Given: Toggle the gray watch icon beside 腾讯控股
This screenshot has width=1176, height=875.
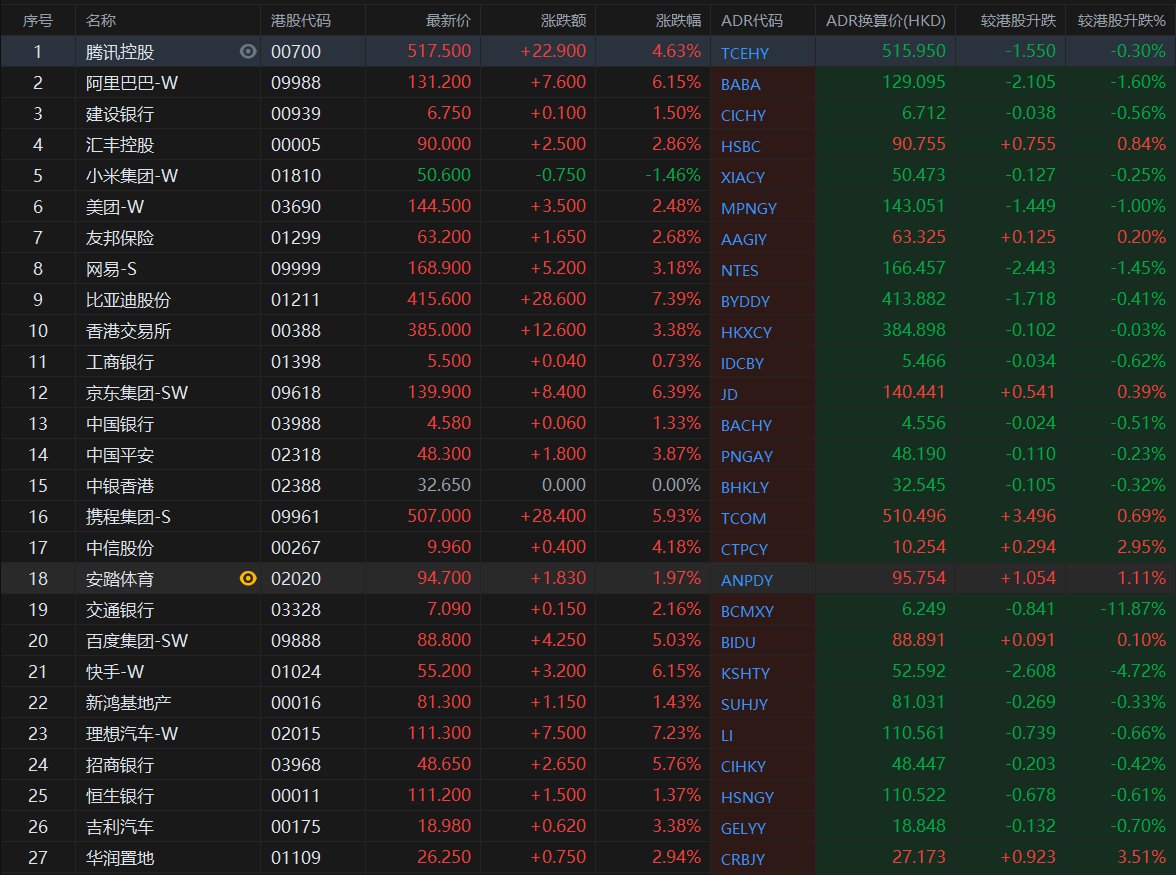Looking at the screenshot, I should [x=248, y=51].
